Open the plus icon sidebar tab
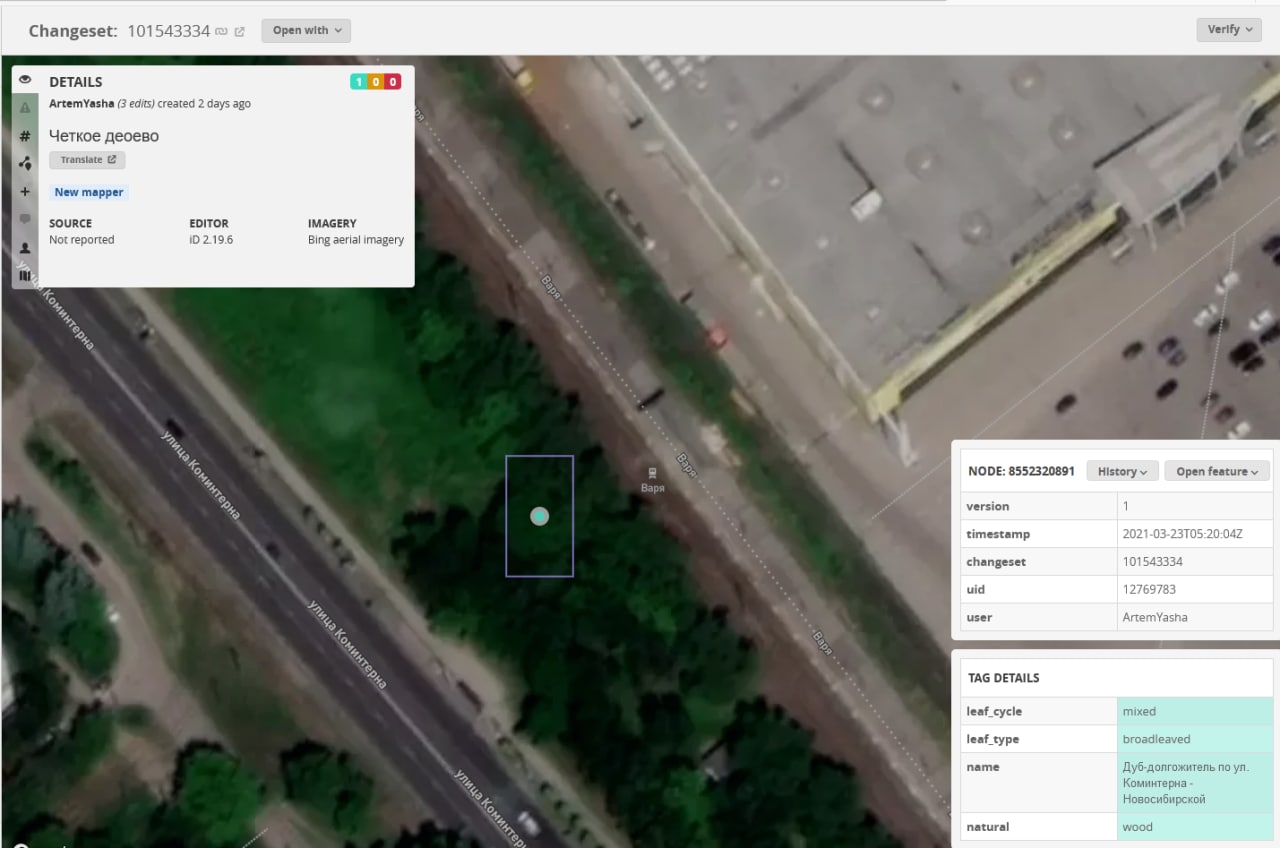 pyautogui.click(x=25, y=191)
